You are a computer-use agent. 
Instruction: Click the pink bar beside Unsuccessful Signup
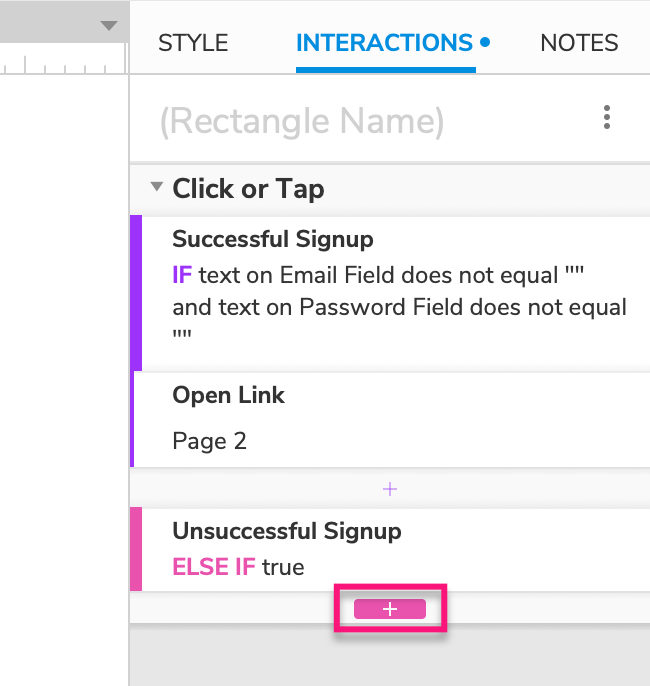click(x=136, y=549)
